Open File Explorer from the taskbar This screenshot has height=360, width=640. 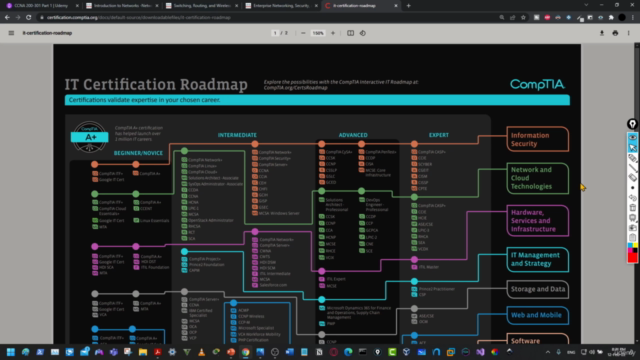pyautogui.click(x=143, y=352)
